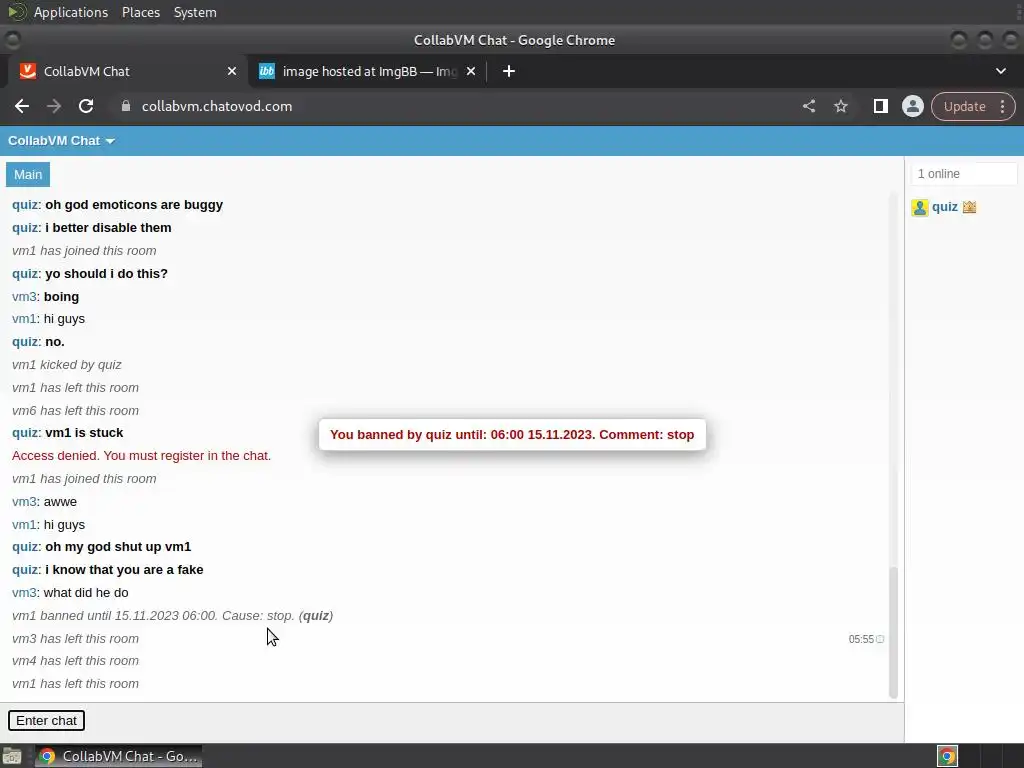
Task: Click the 'vm1 banned until 15.11.2023' line
Action: click(x=172, y=615)
